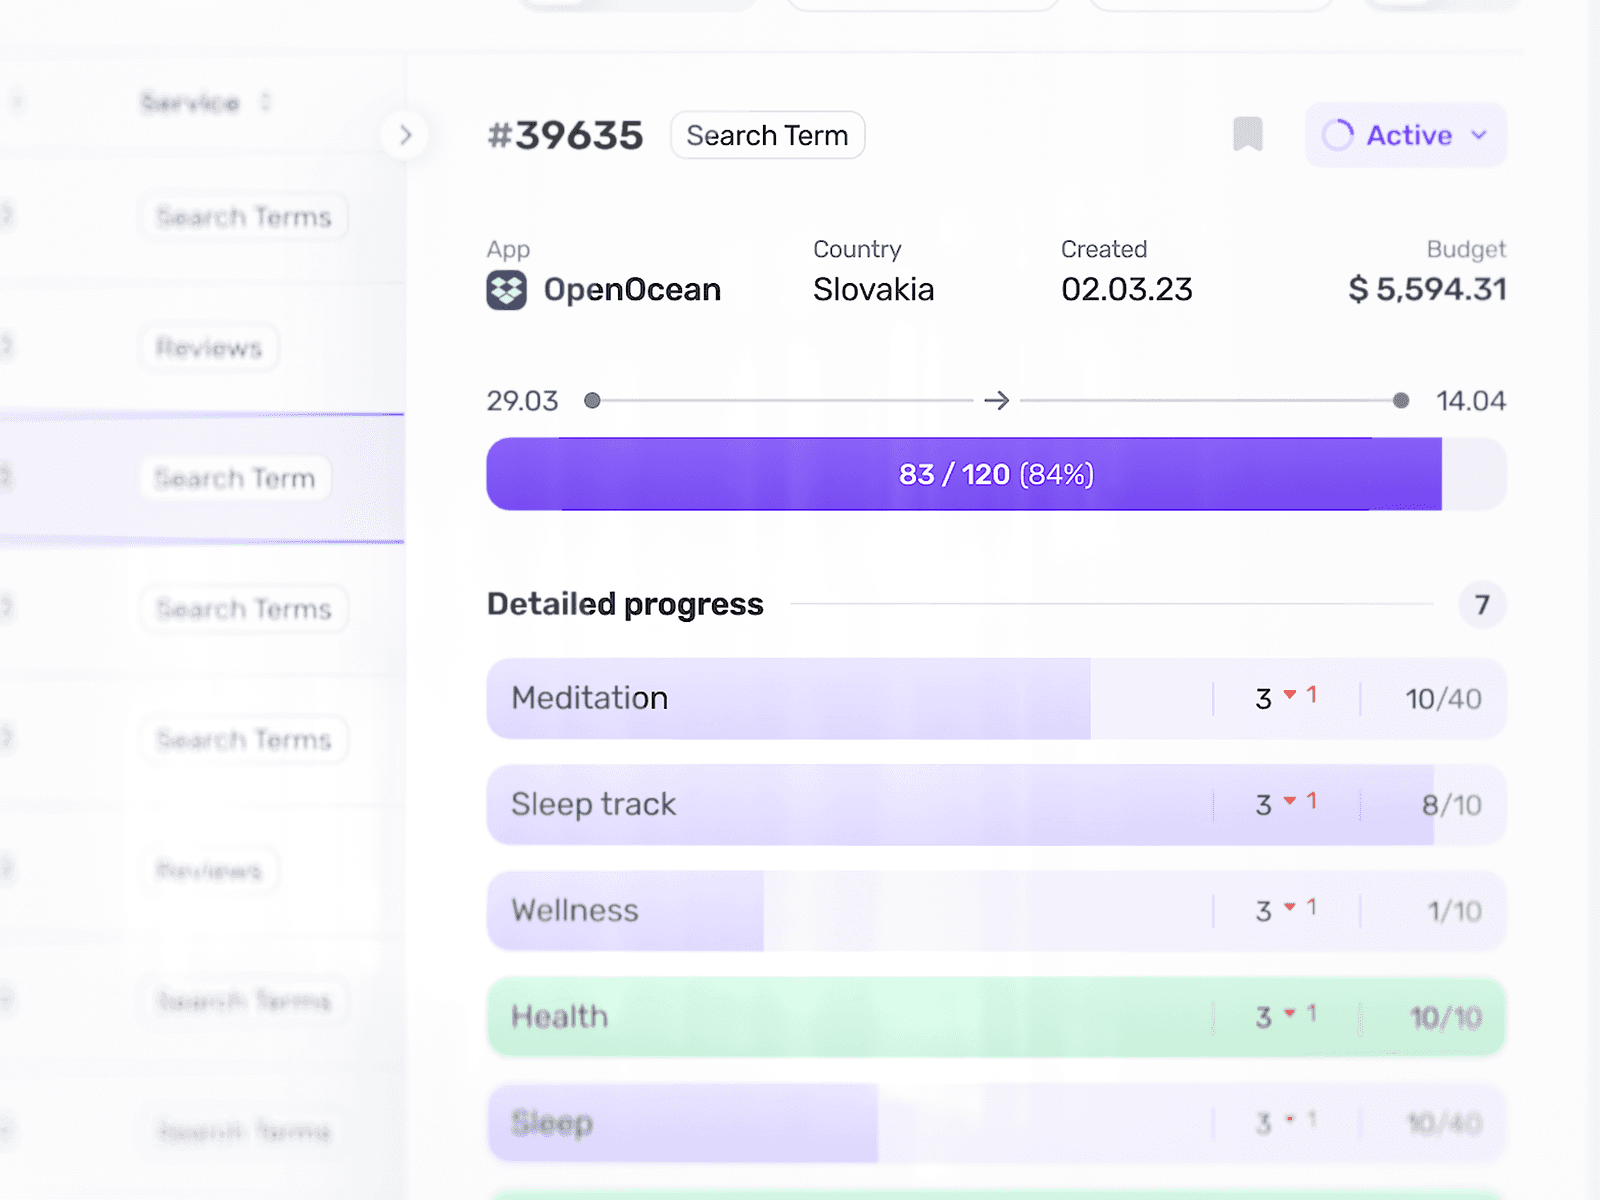Click the Service column header
This screenshot has height=1200, width=1600.
click(190, 102)
